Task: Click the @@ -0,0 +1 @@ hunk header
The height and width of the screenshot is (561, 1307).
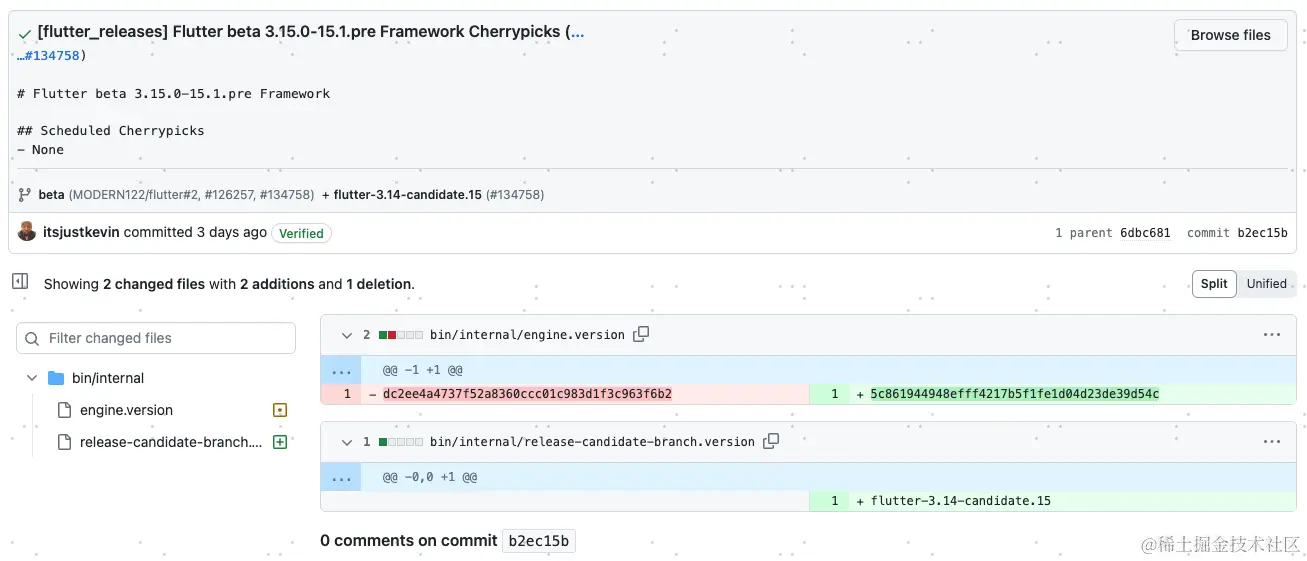Action: coord(430,477)
